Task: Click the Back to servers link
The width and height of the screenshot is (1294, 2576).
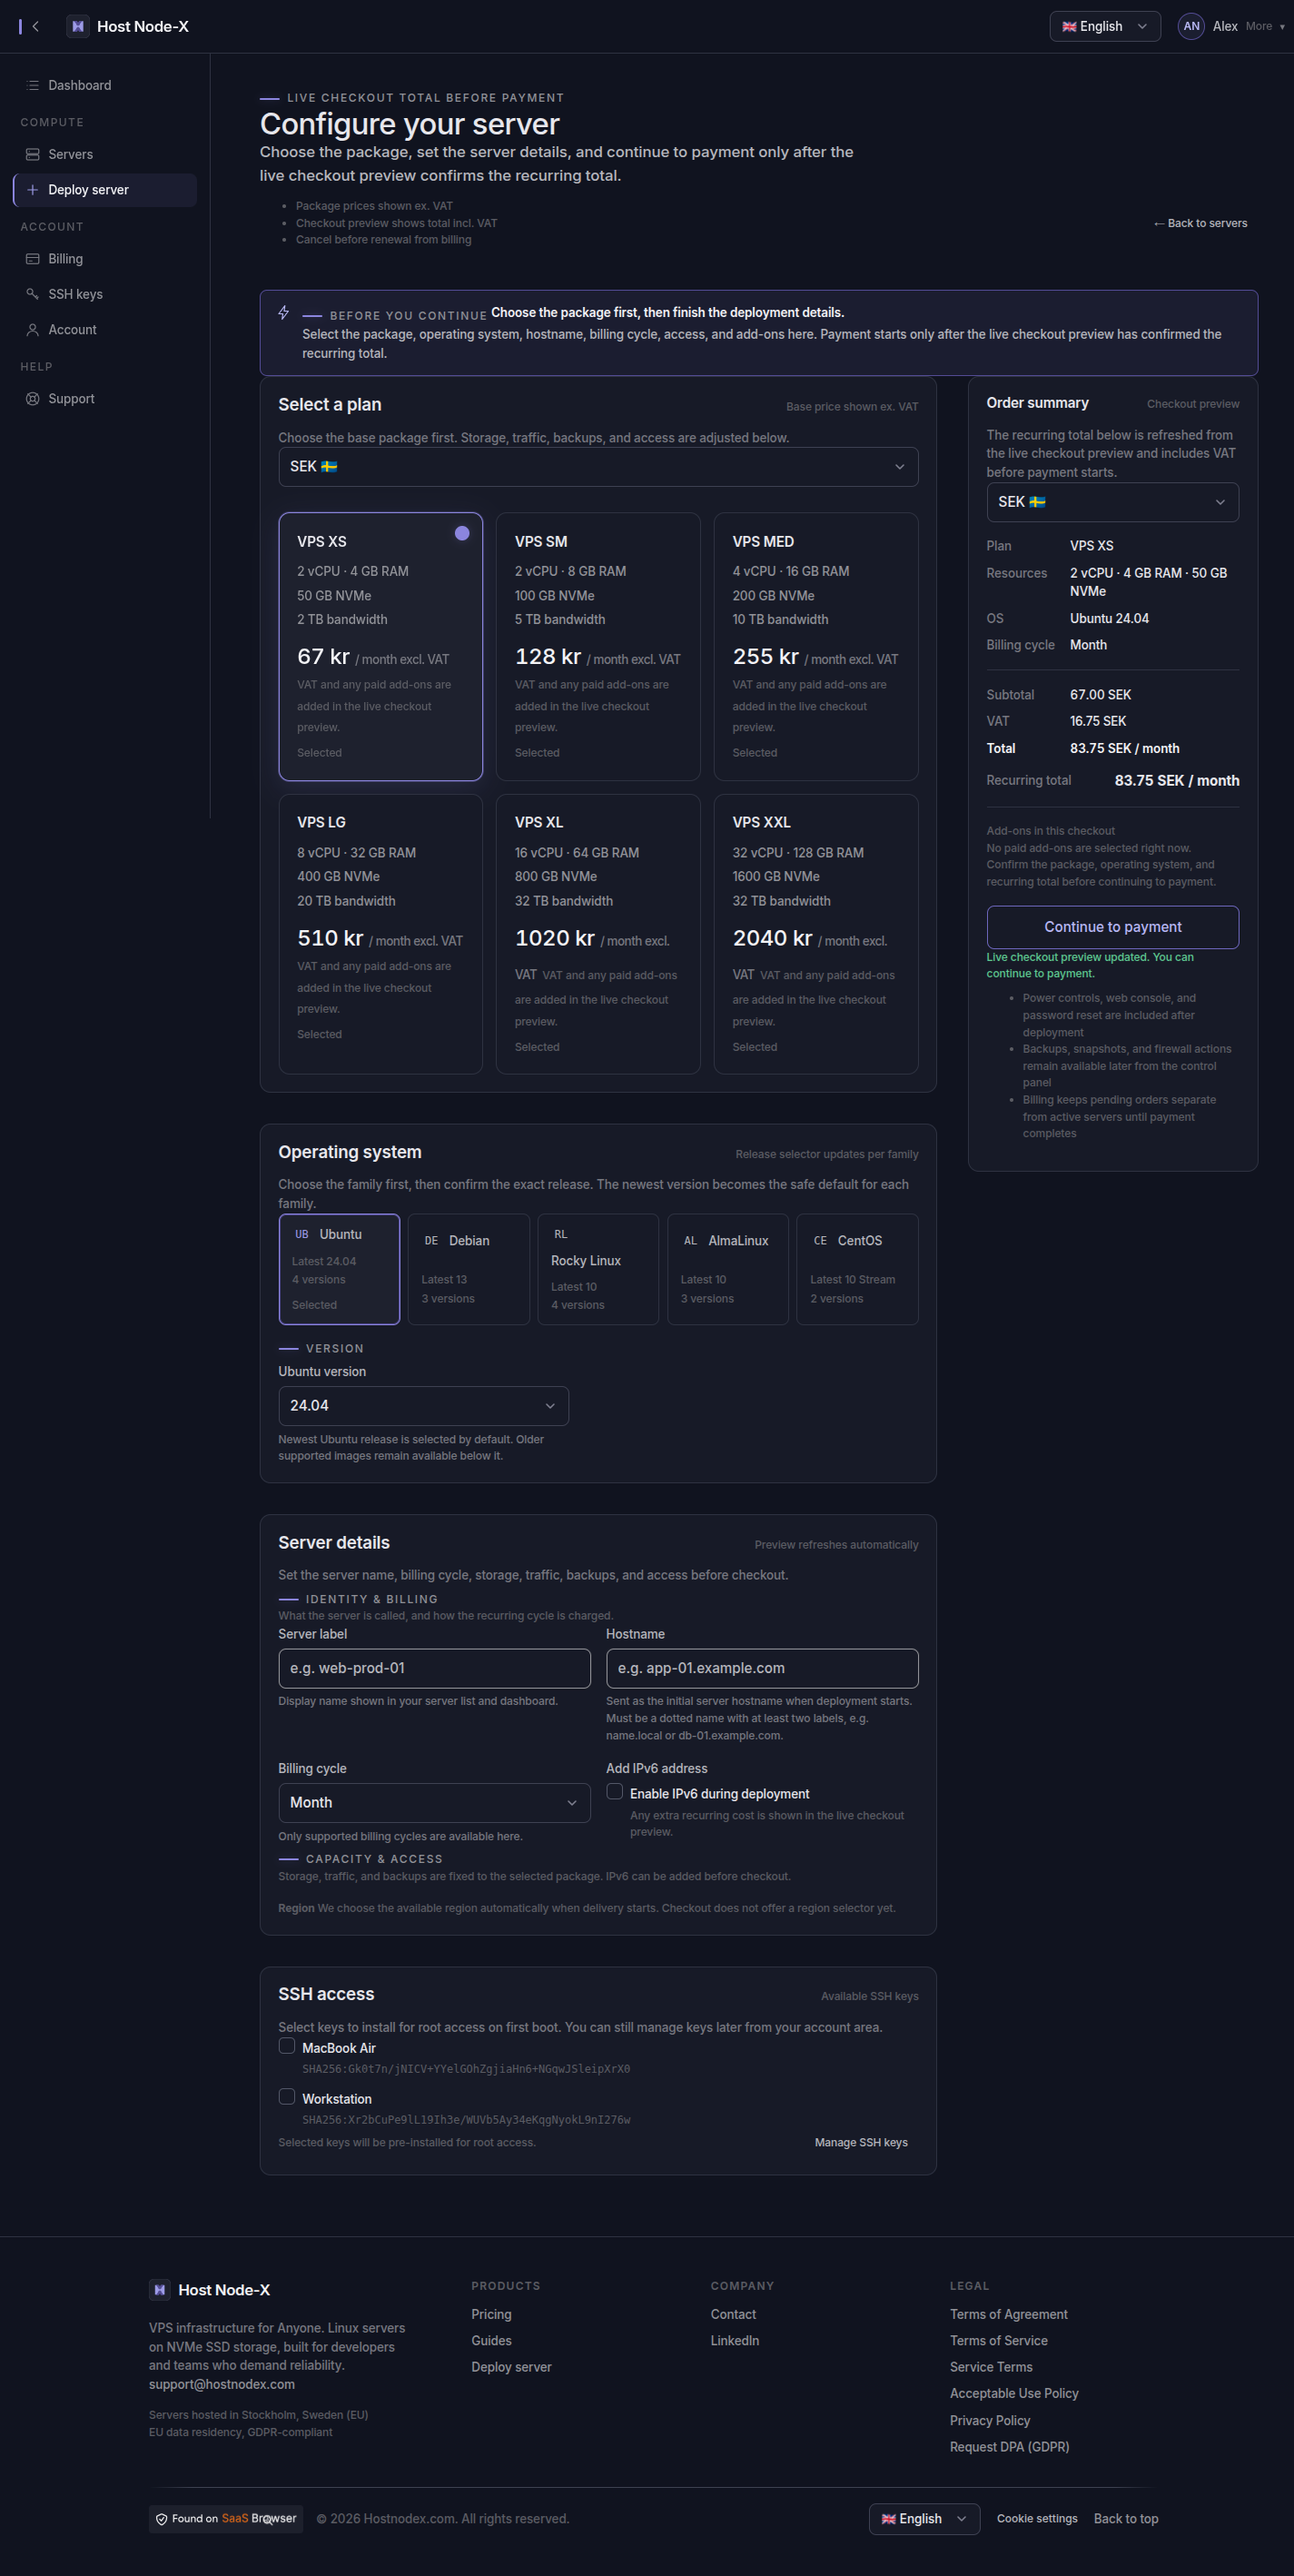Action: point(1200,223)
